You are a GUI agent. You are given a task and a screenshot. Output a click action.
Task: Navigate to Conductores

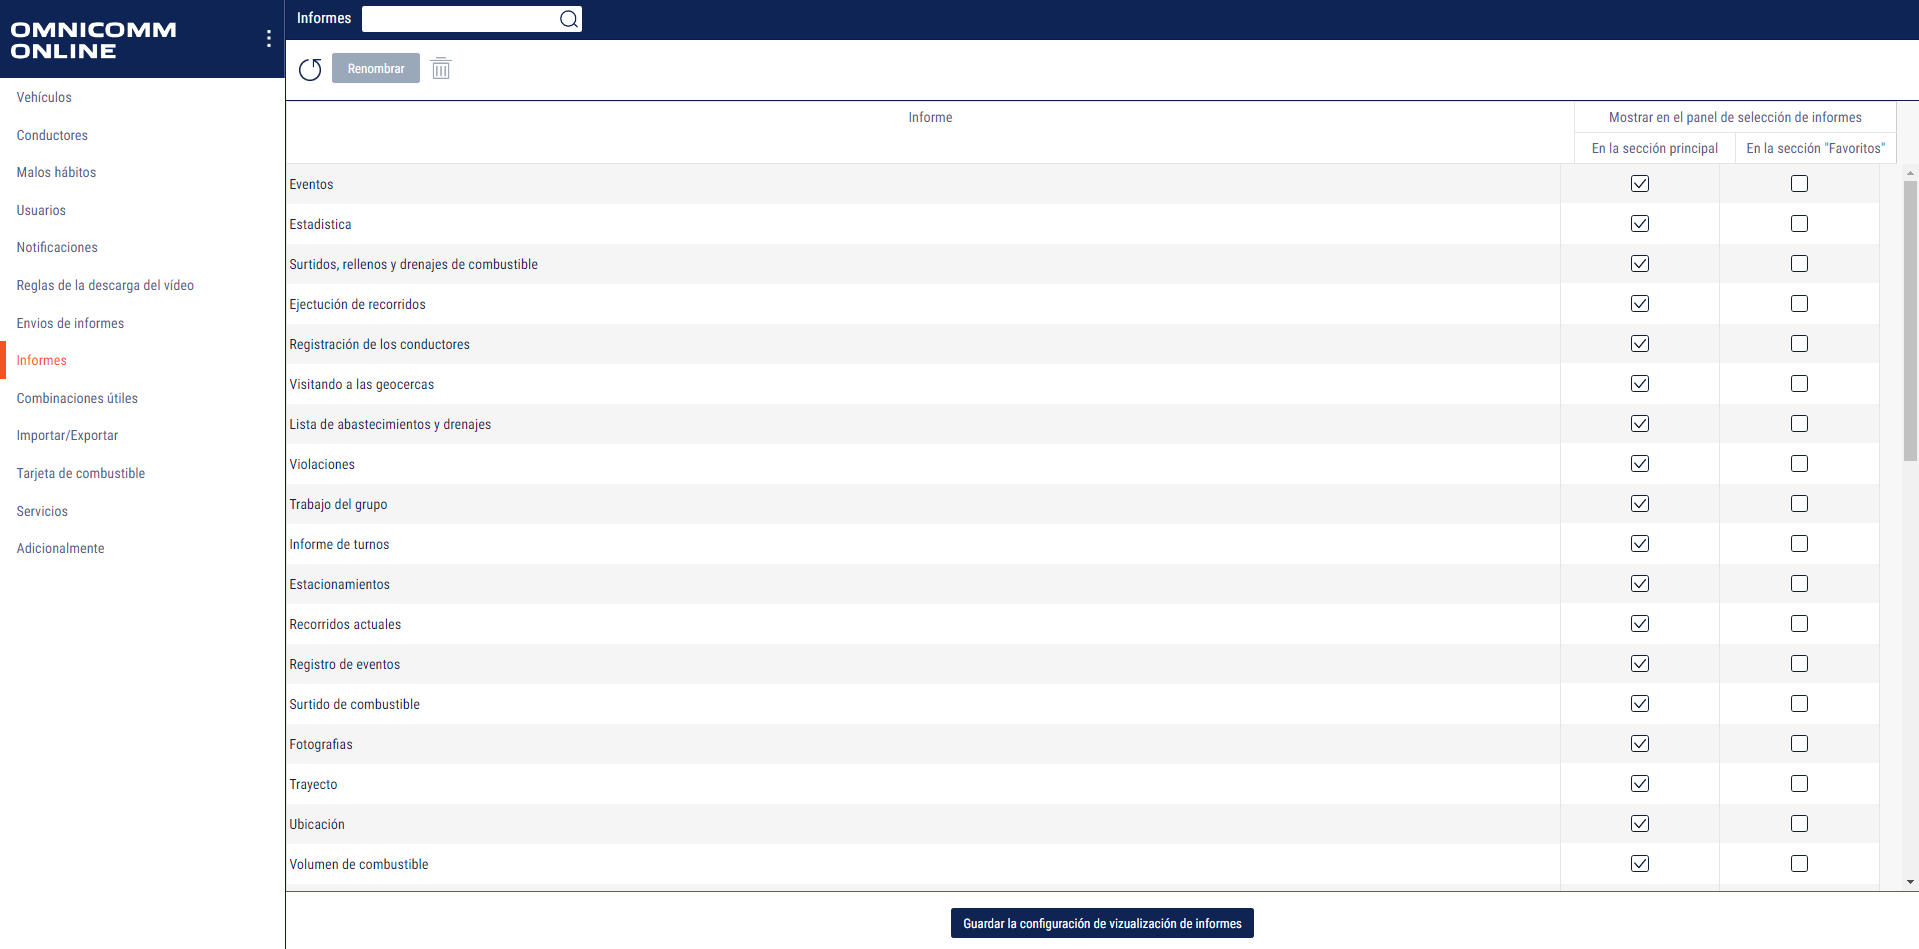coord(52,135)
